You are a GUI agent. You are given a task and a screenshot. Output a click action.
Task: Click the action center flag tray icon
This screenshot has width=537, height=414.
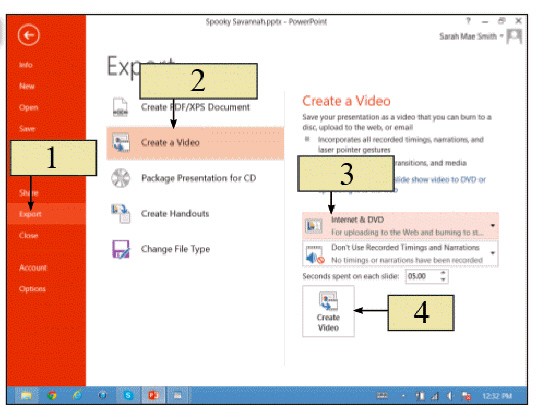tap(466, 396)
